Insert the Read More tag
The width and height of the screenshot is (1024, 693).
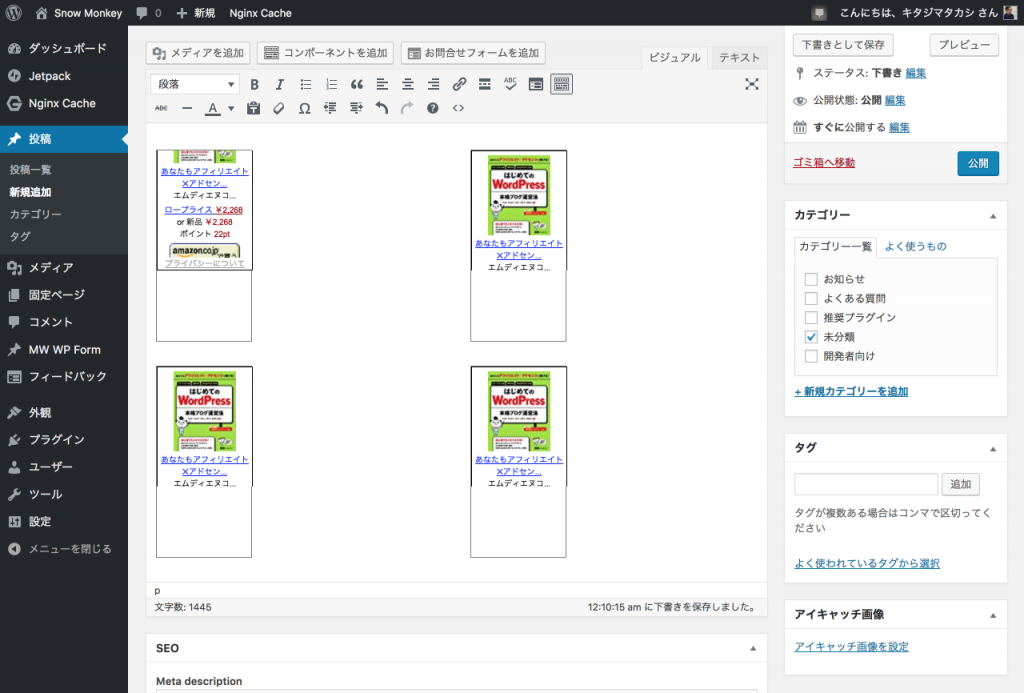[x=485, y=84]
